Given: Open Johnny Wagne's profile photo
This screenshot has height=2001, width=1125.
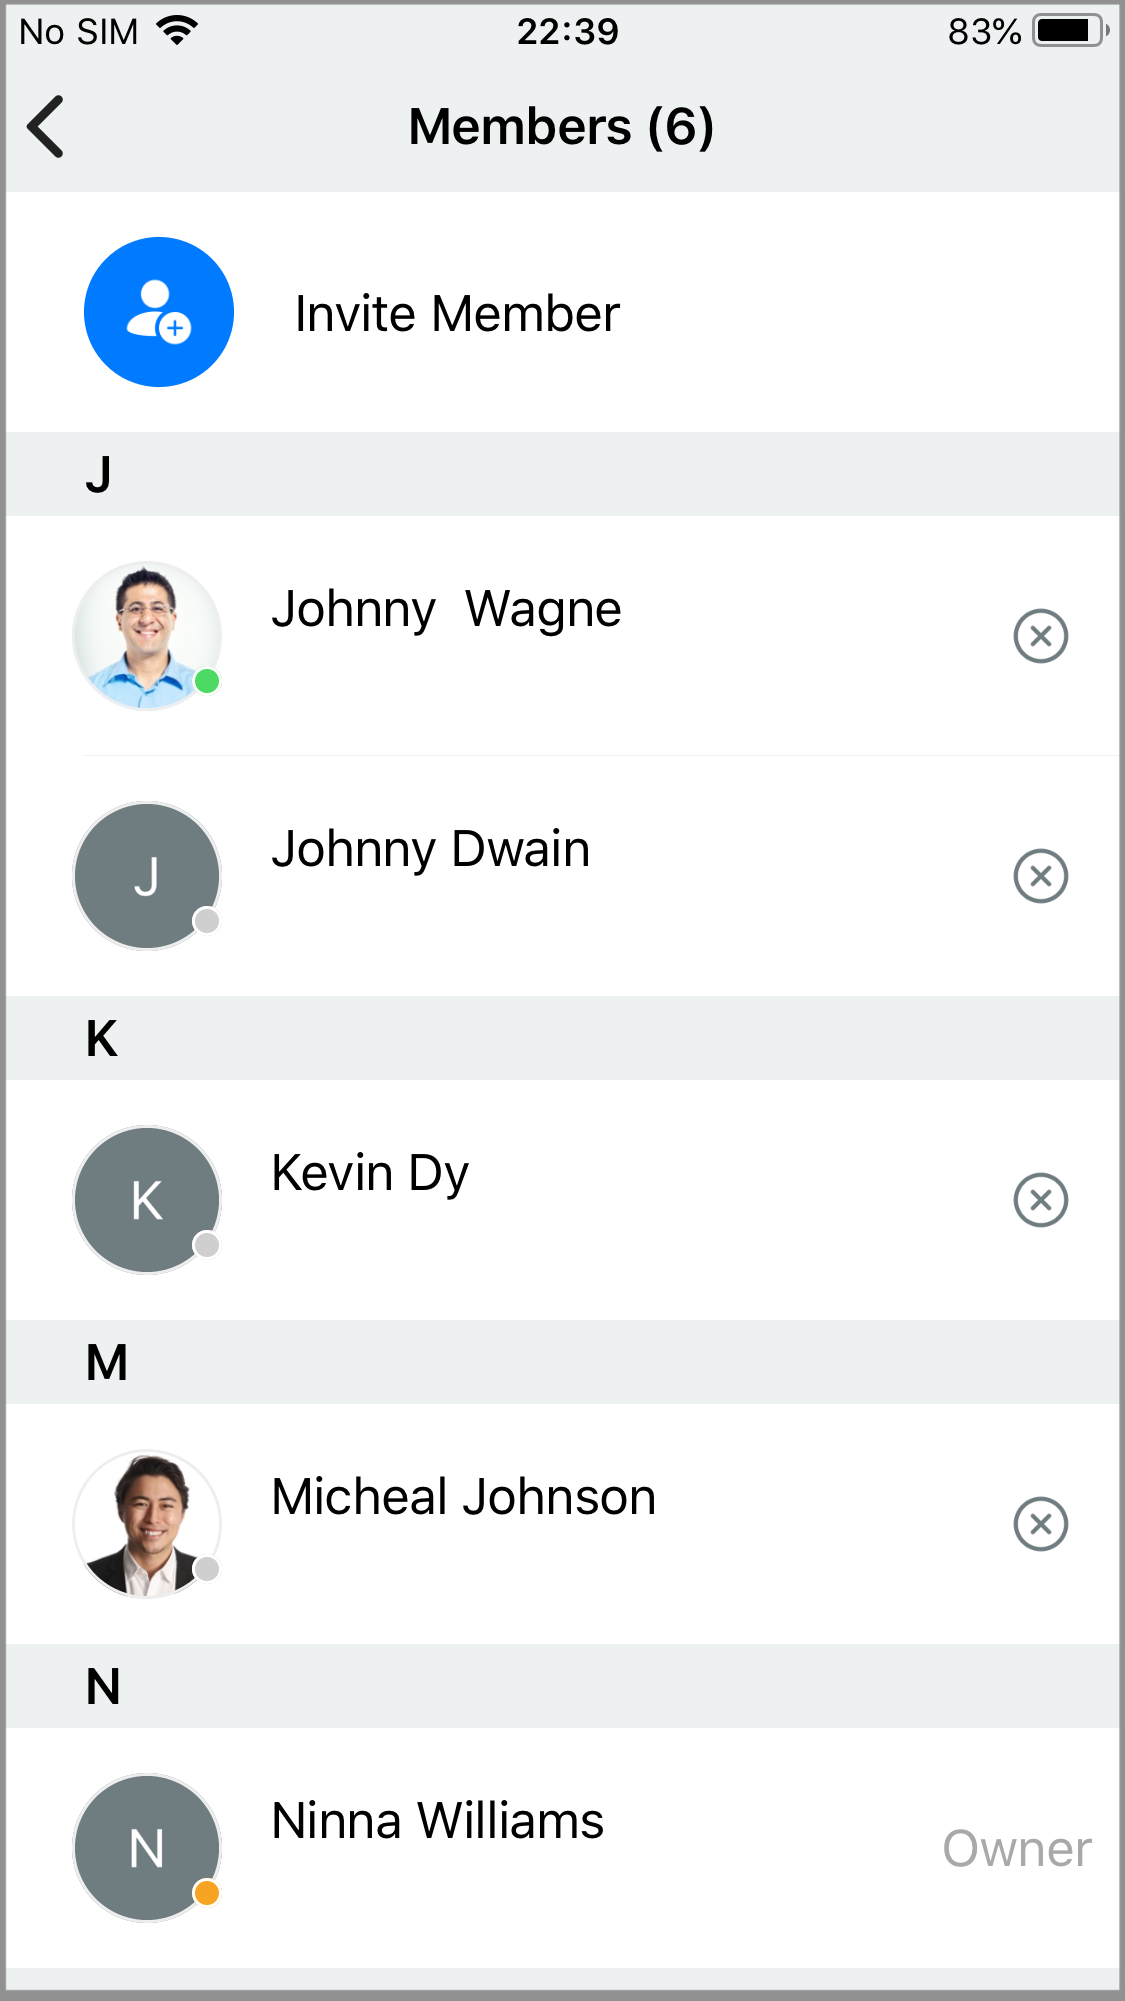Looking at the screenshot, I should coord(147,636).
